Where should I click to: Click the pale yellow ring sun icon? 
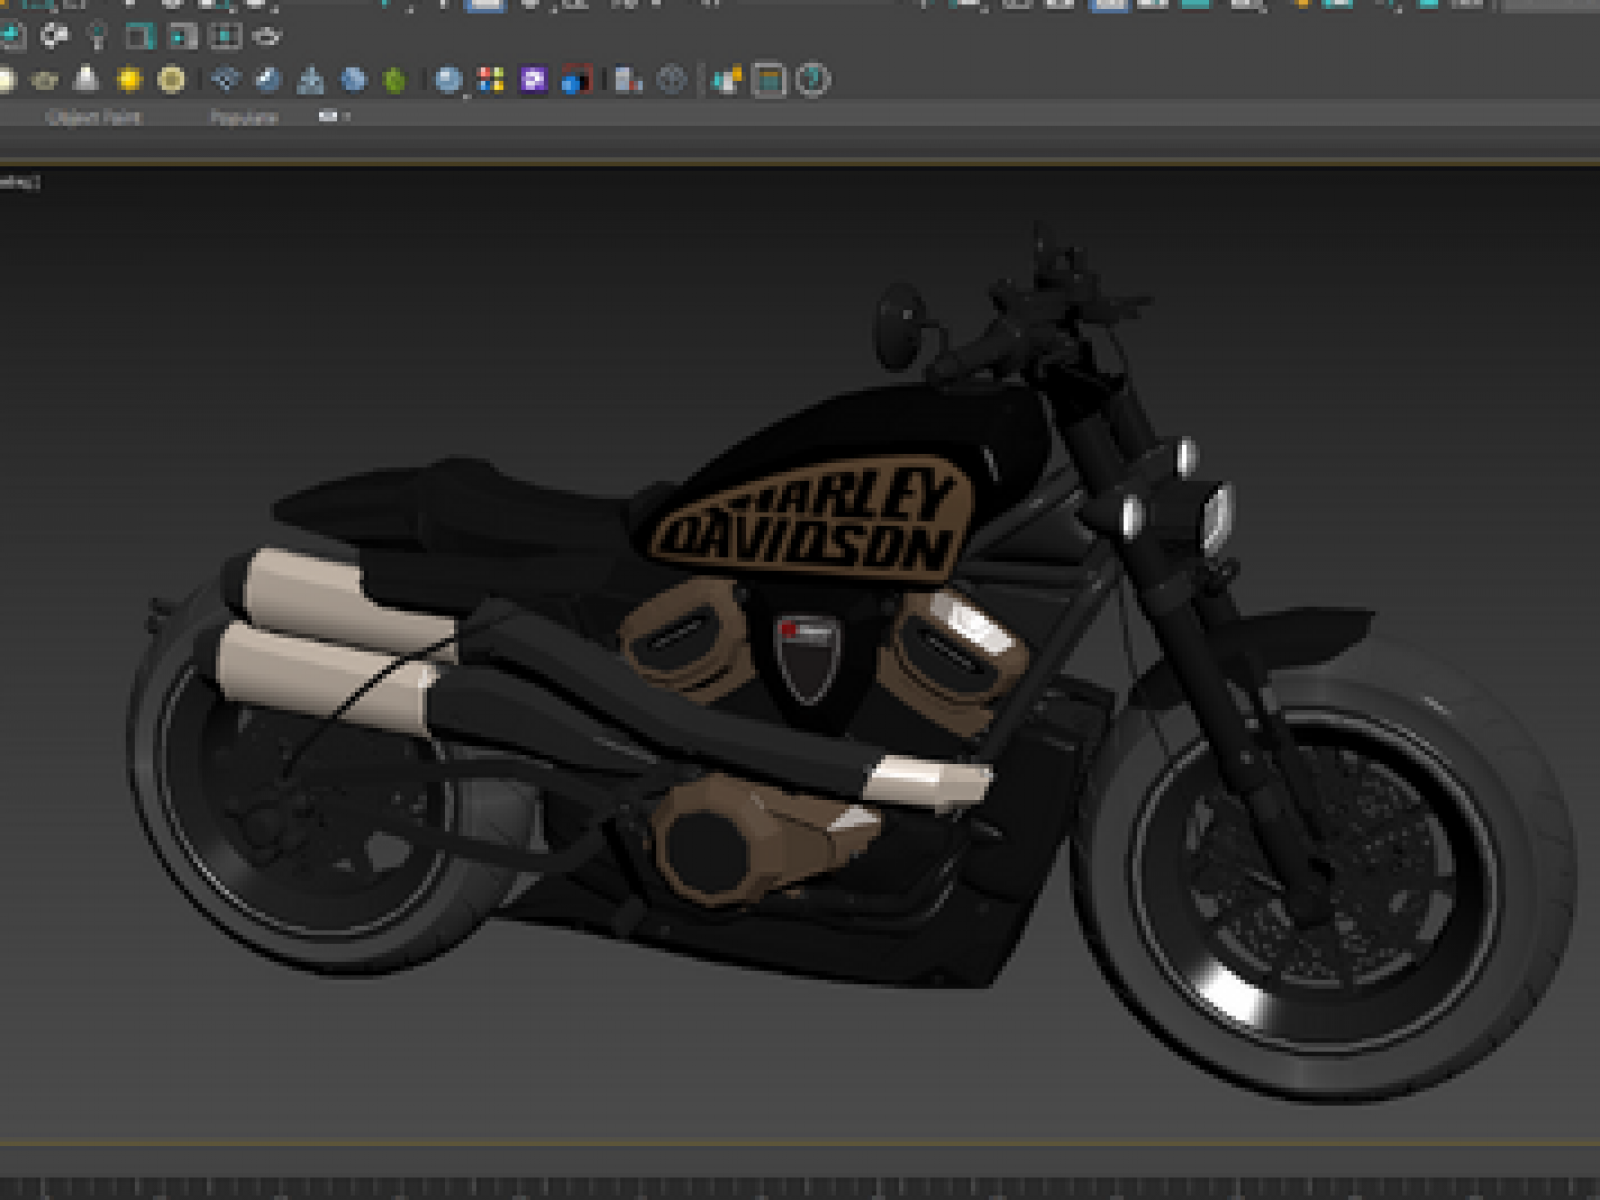coord(172,79)
